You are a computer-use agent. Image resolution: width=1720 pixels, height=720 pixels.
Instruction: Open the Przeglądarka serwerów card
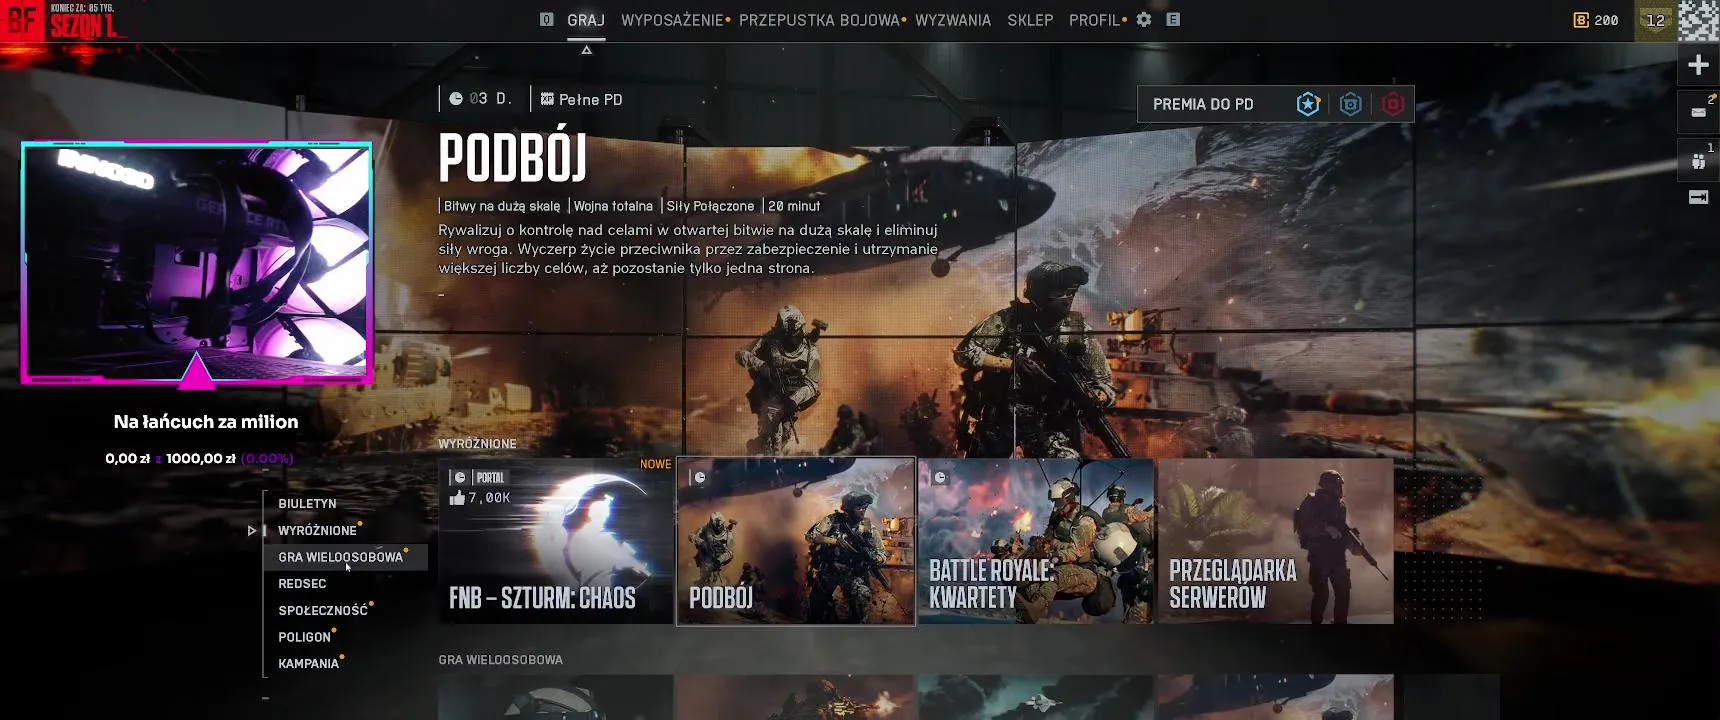tap(1276, 541)
